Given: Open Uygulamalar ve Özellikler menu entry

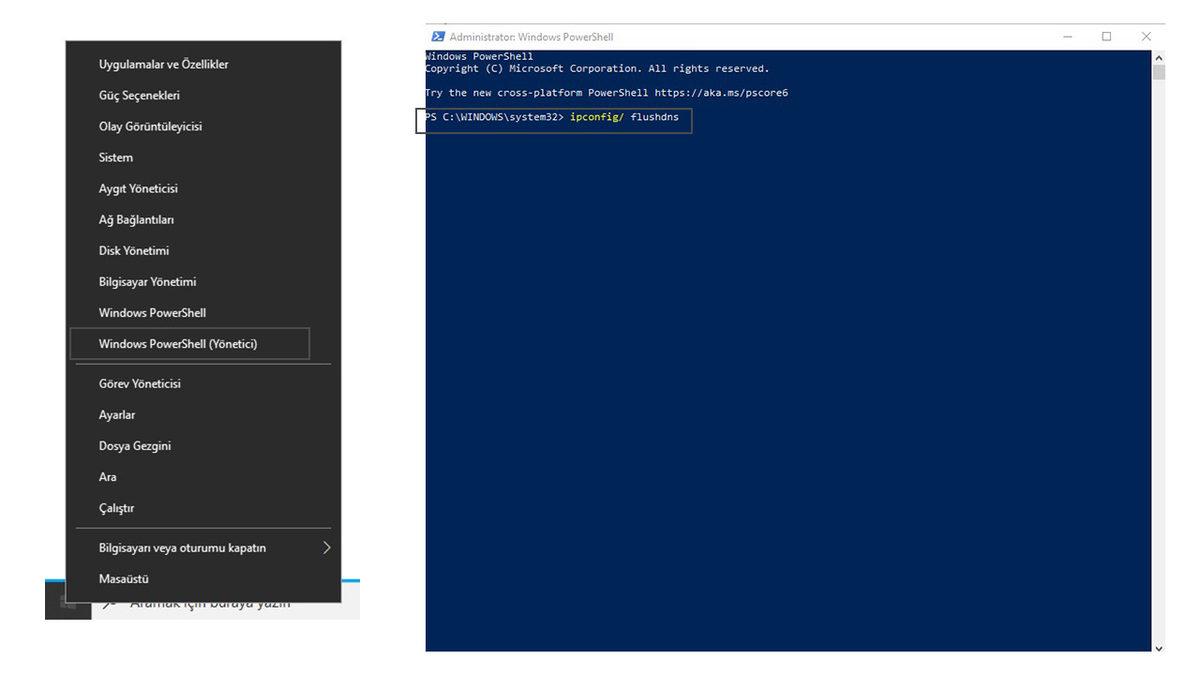Looking at the screenshot, I should 163,65.
